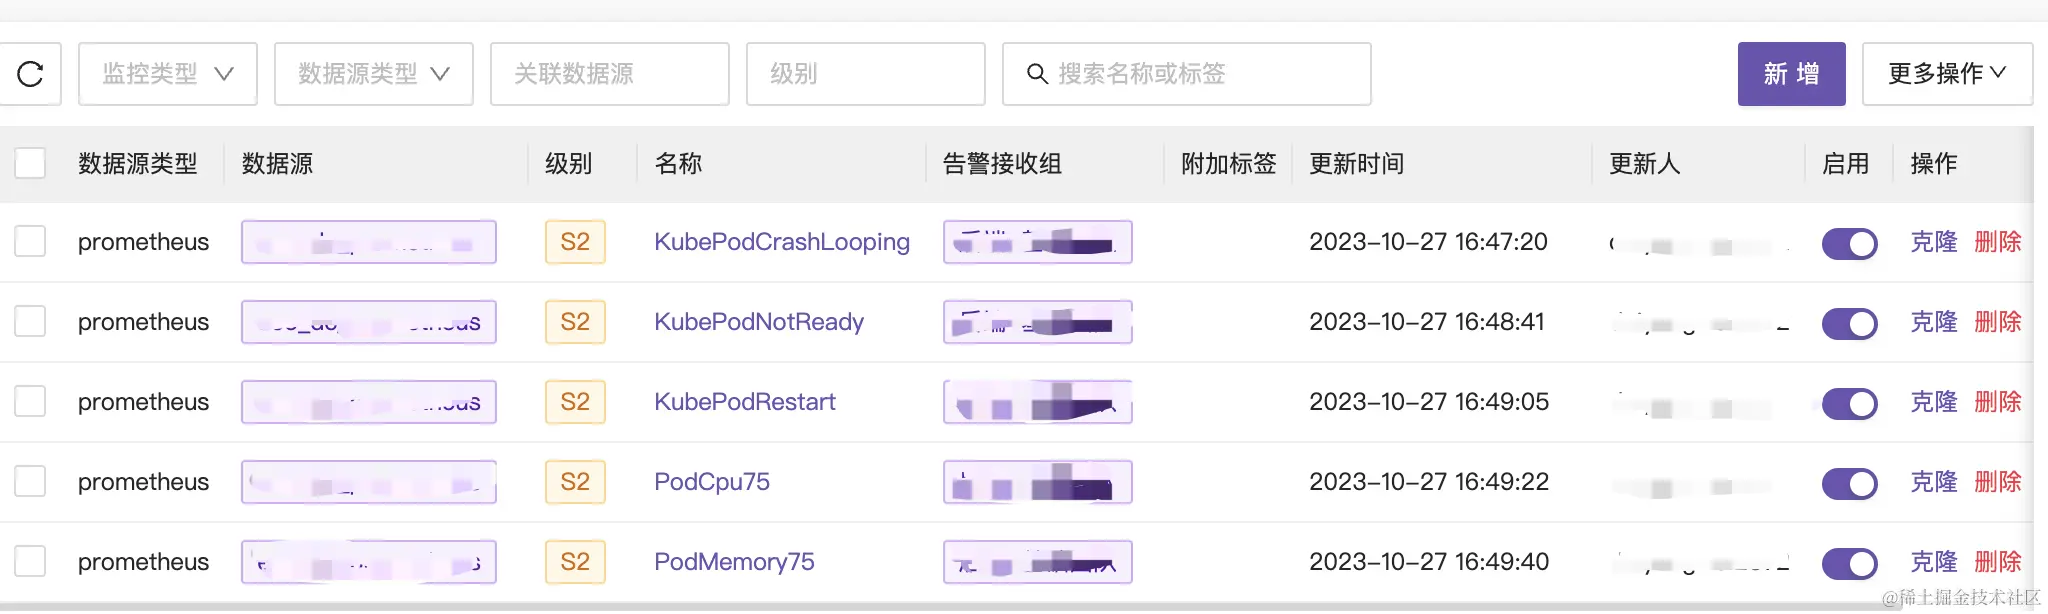Click the 级别 filter field
This screenshot has width=2048, height=614.
tap(865, 74)
